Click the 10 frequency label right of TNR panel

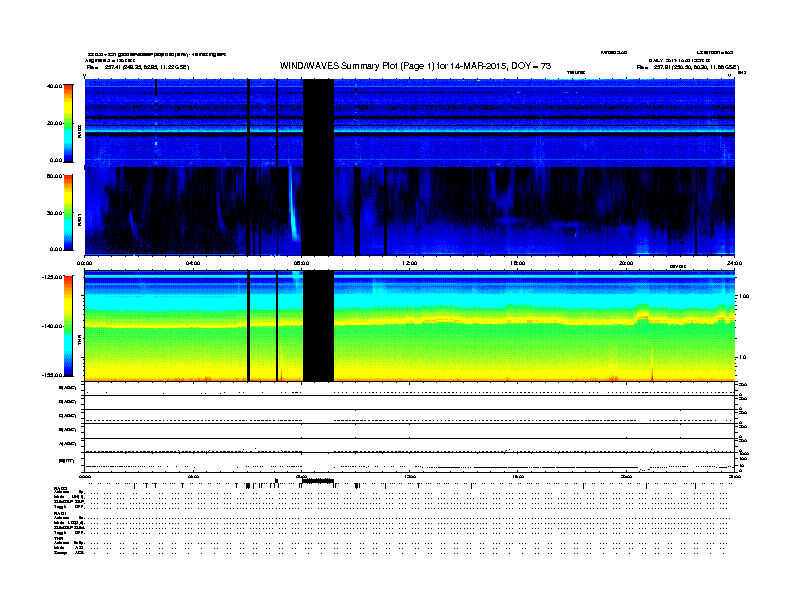(743, 358)
